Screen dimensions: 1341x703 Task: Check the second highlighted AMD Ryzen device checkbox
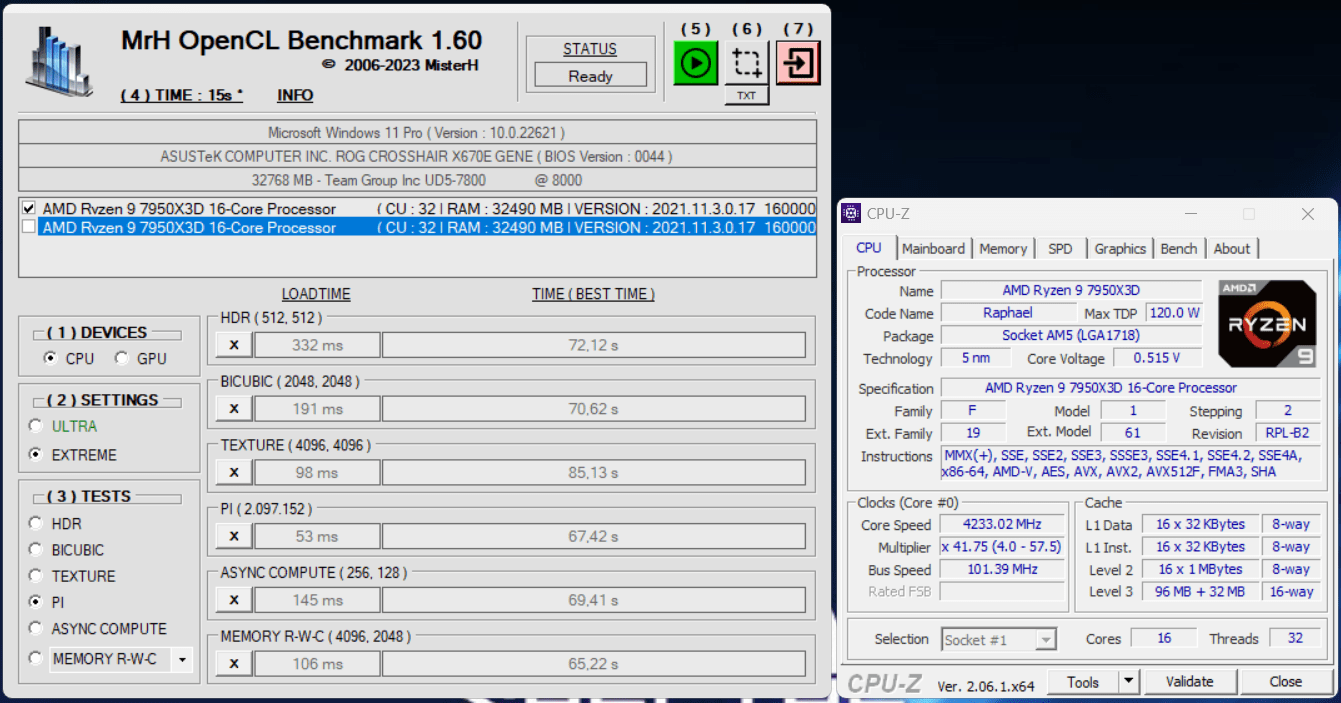pos(29,227)
